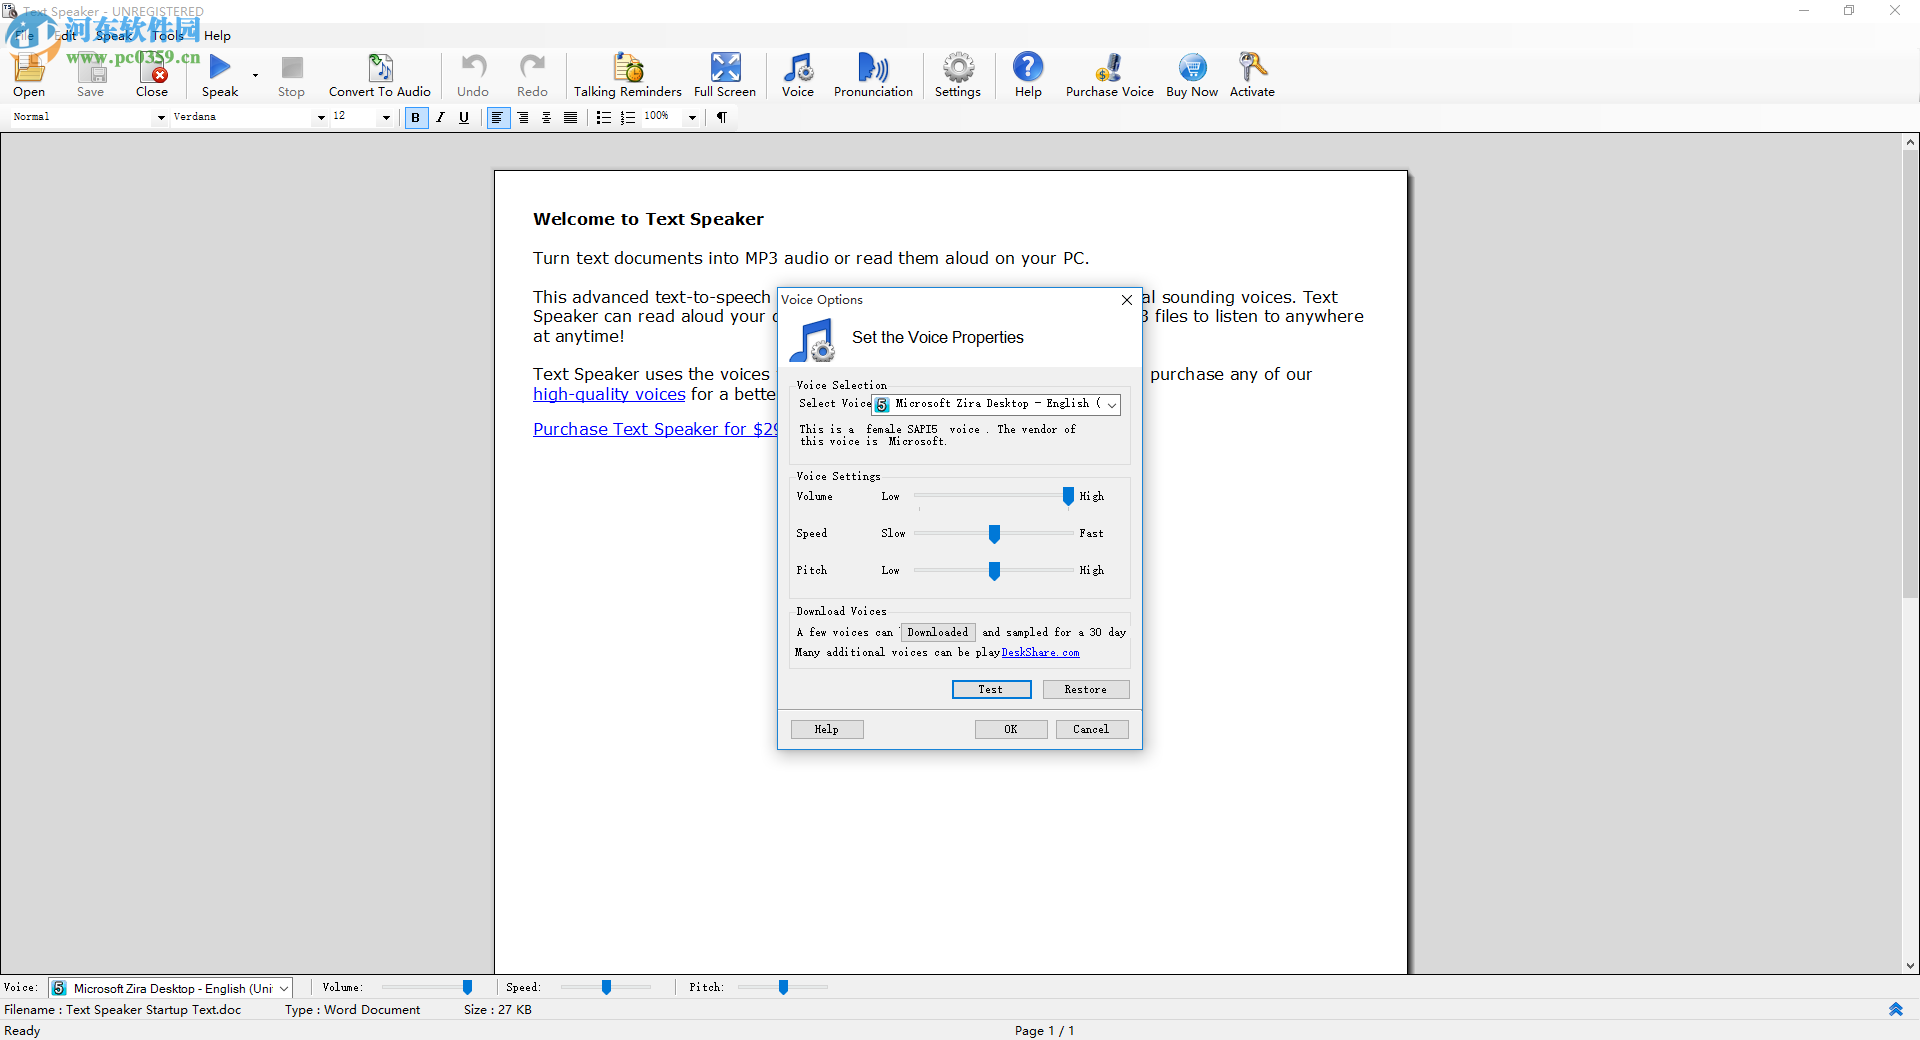Image resolution: width=1920 pixels, height=1040 pixels.
Task: Toggle Italic formatting
Action: pyautogui.click(x=440, y=118)
